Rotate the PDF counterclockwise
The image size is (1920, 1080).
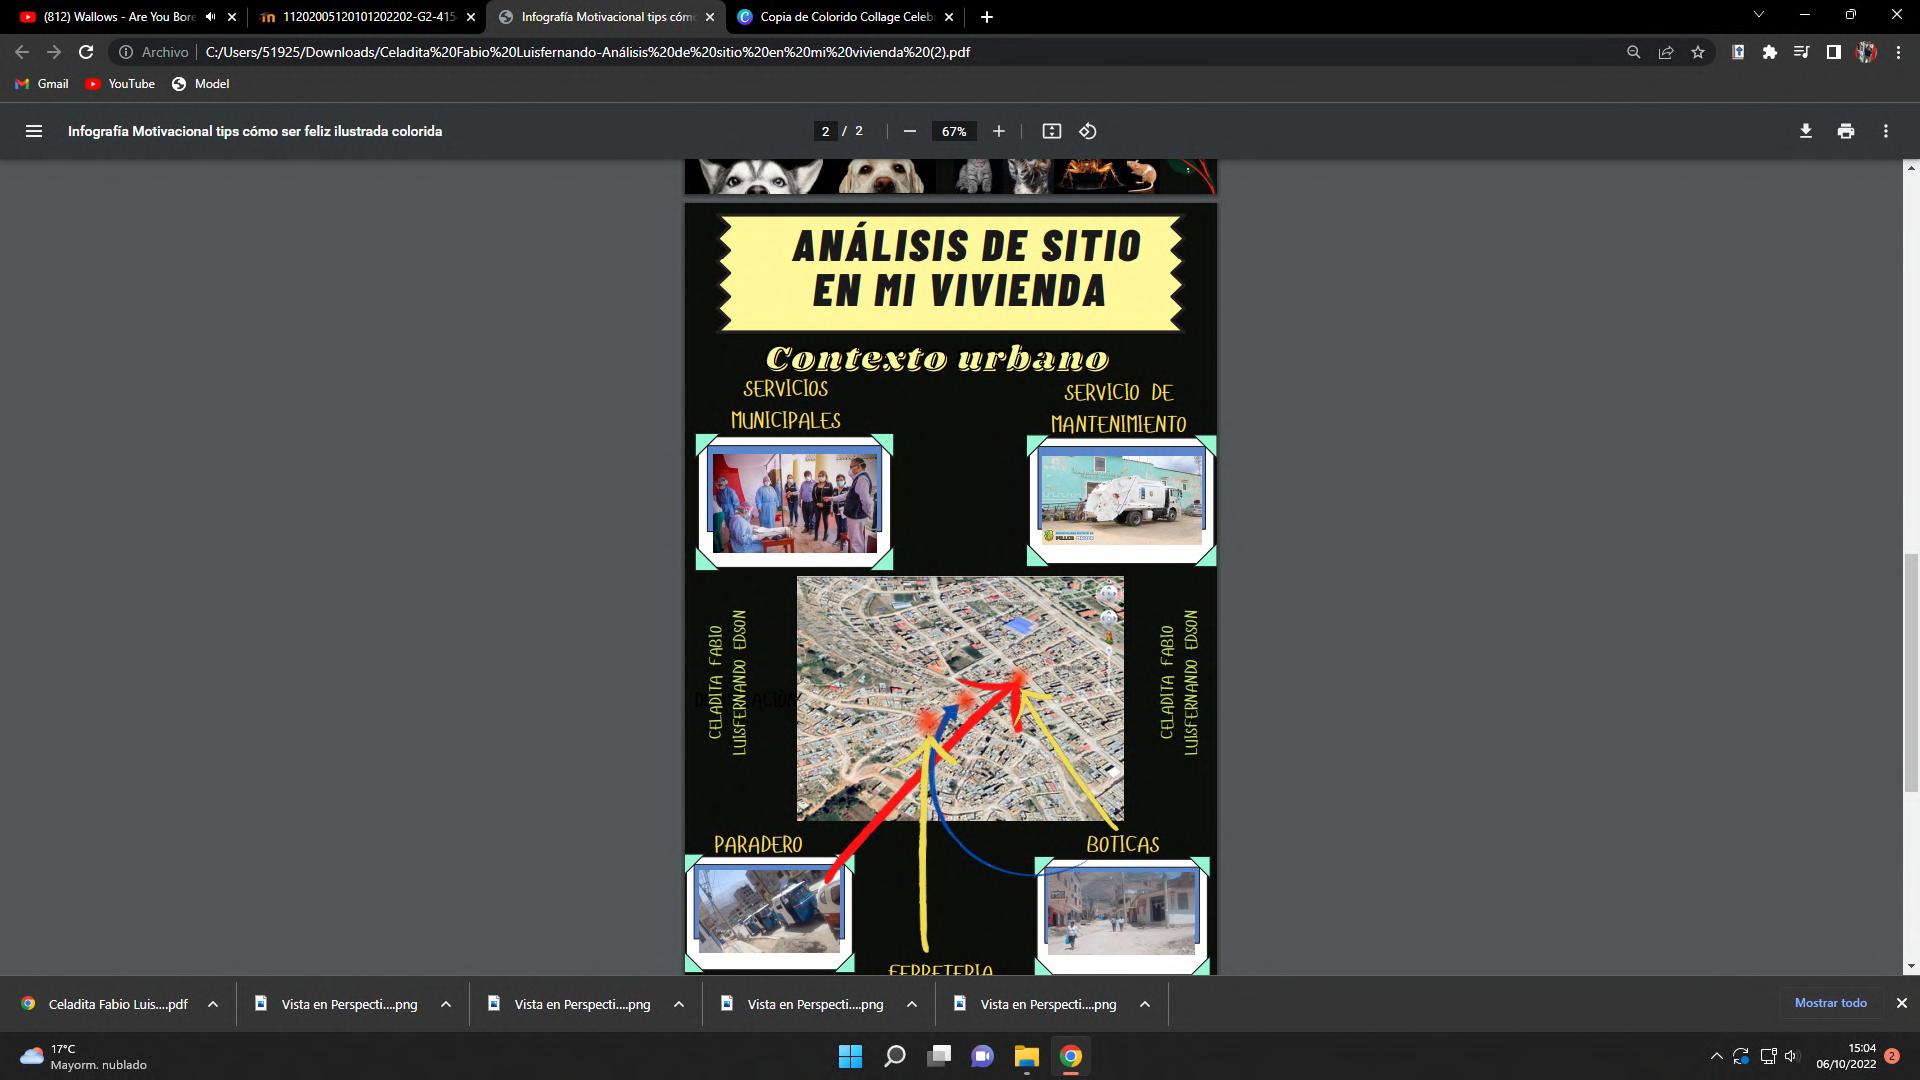pos(1088,131)
